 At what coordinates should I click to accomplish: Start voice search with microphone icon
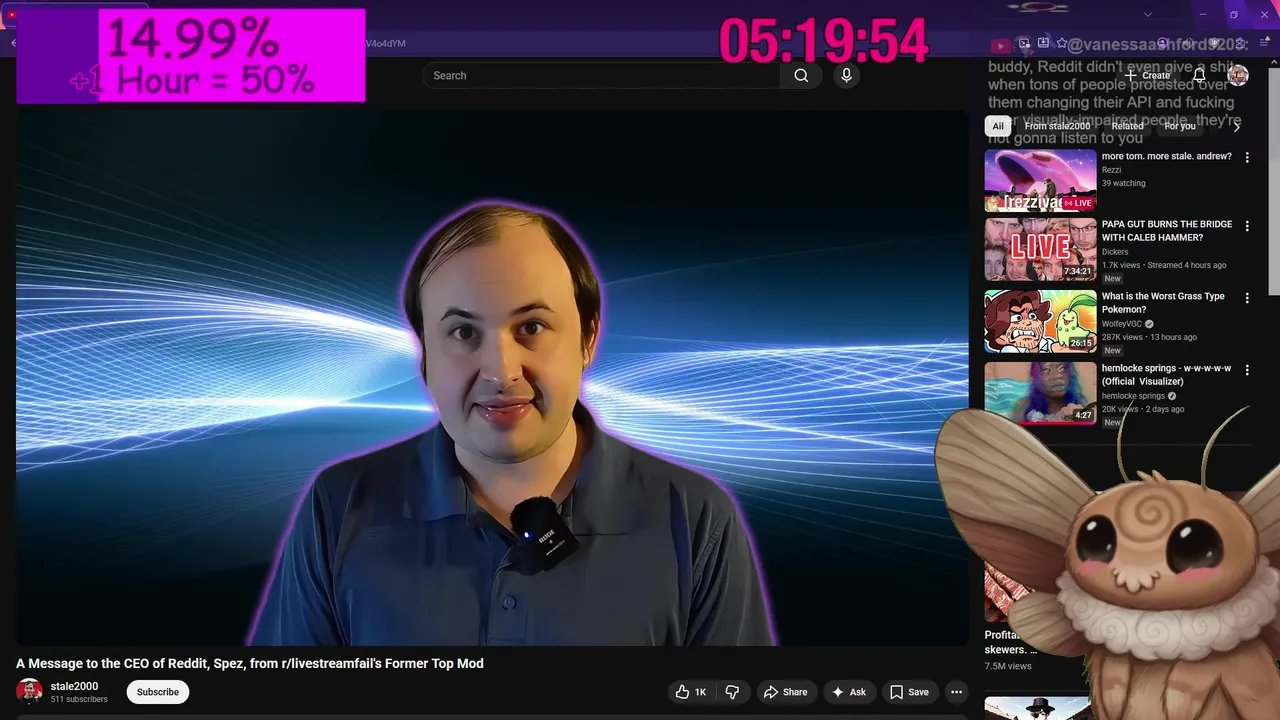tap(847, 76)
